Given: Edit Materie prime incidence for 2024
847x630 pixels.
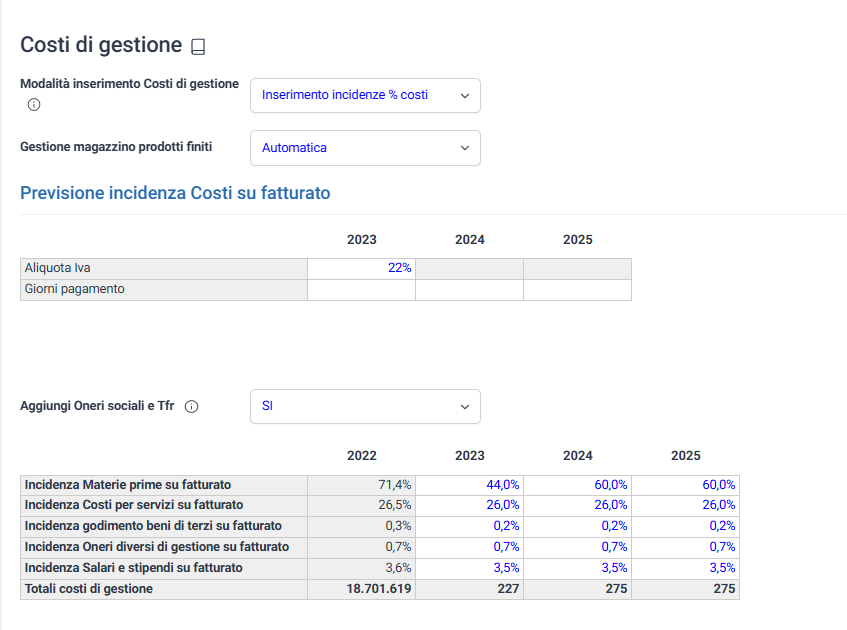Looking at the screenshot, I should (577, 484).
